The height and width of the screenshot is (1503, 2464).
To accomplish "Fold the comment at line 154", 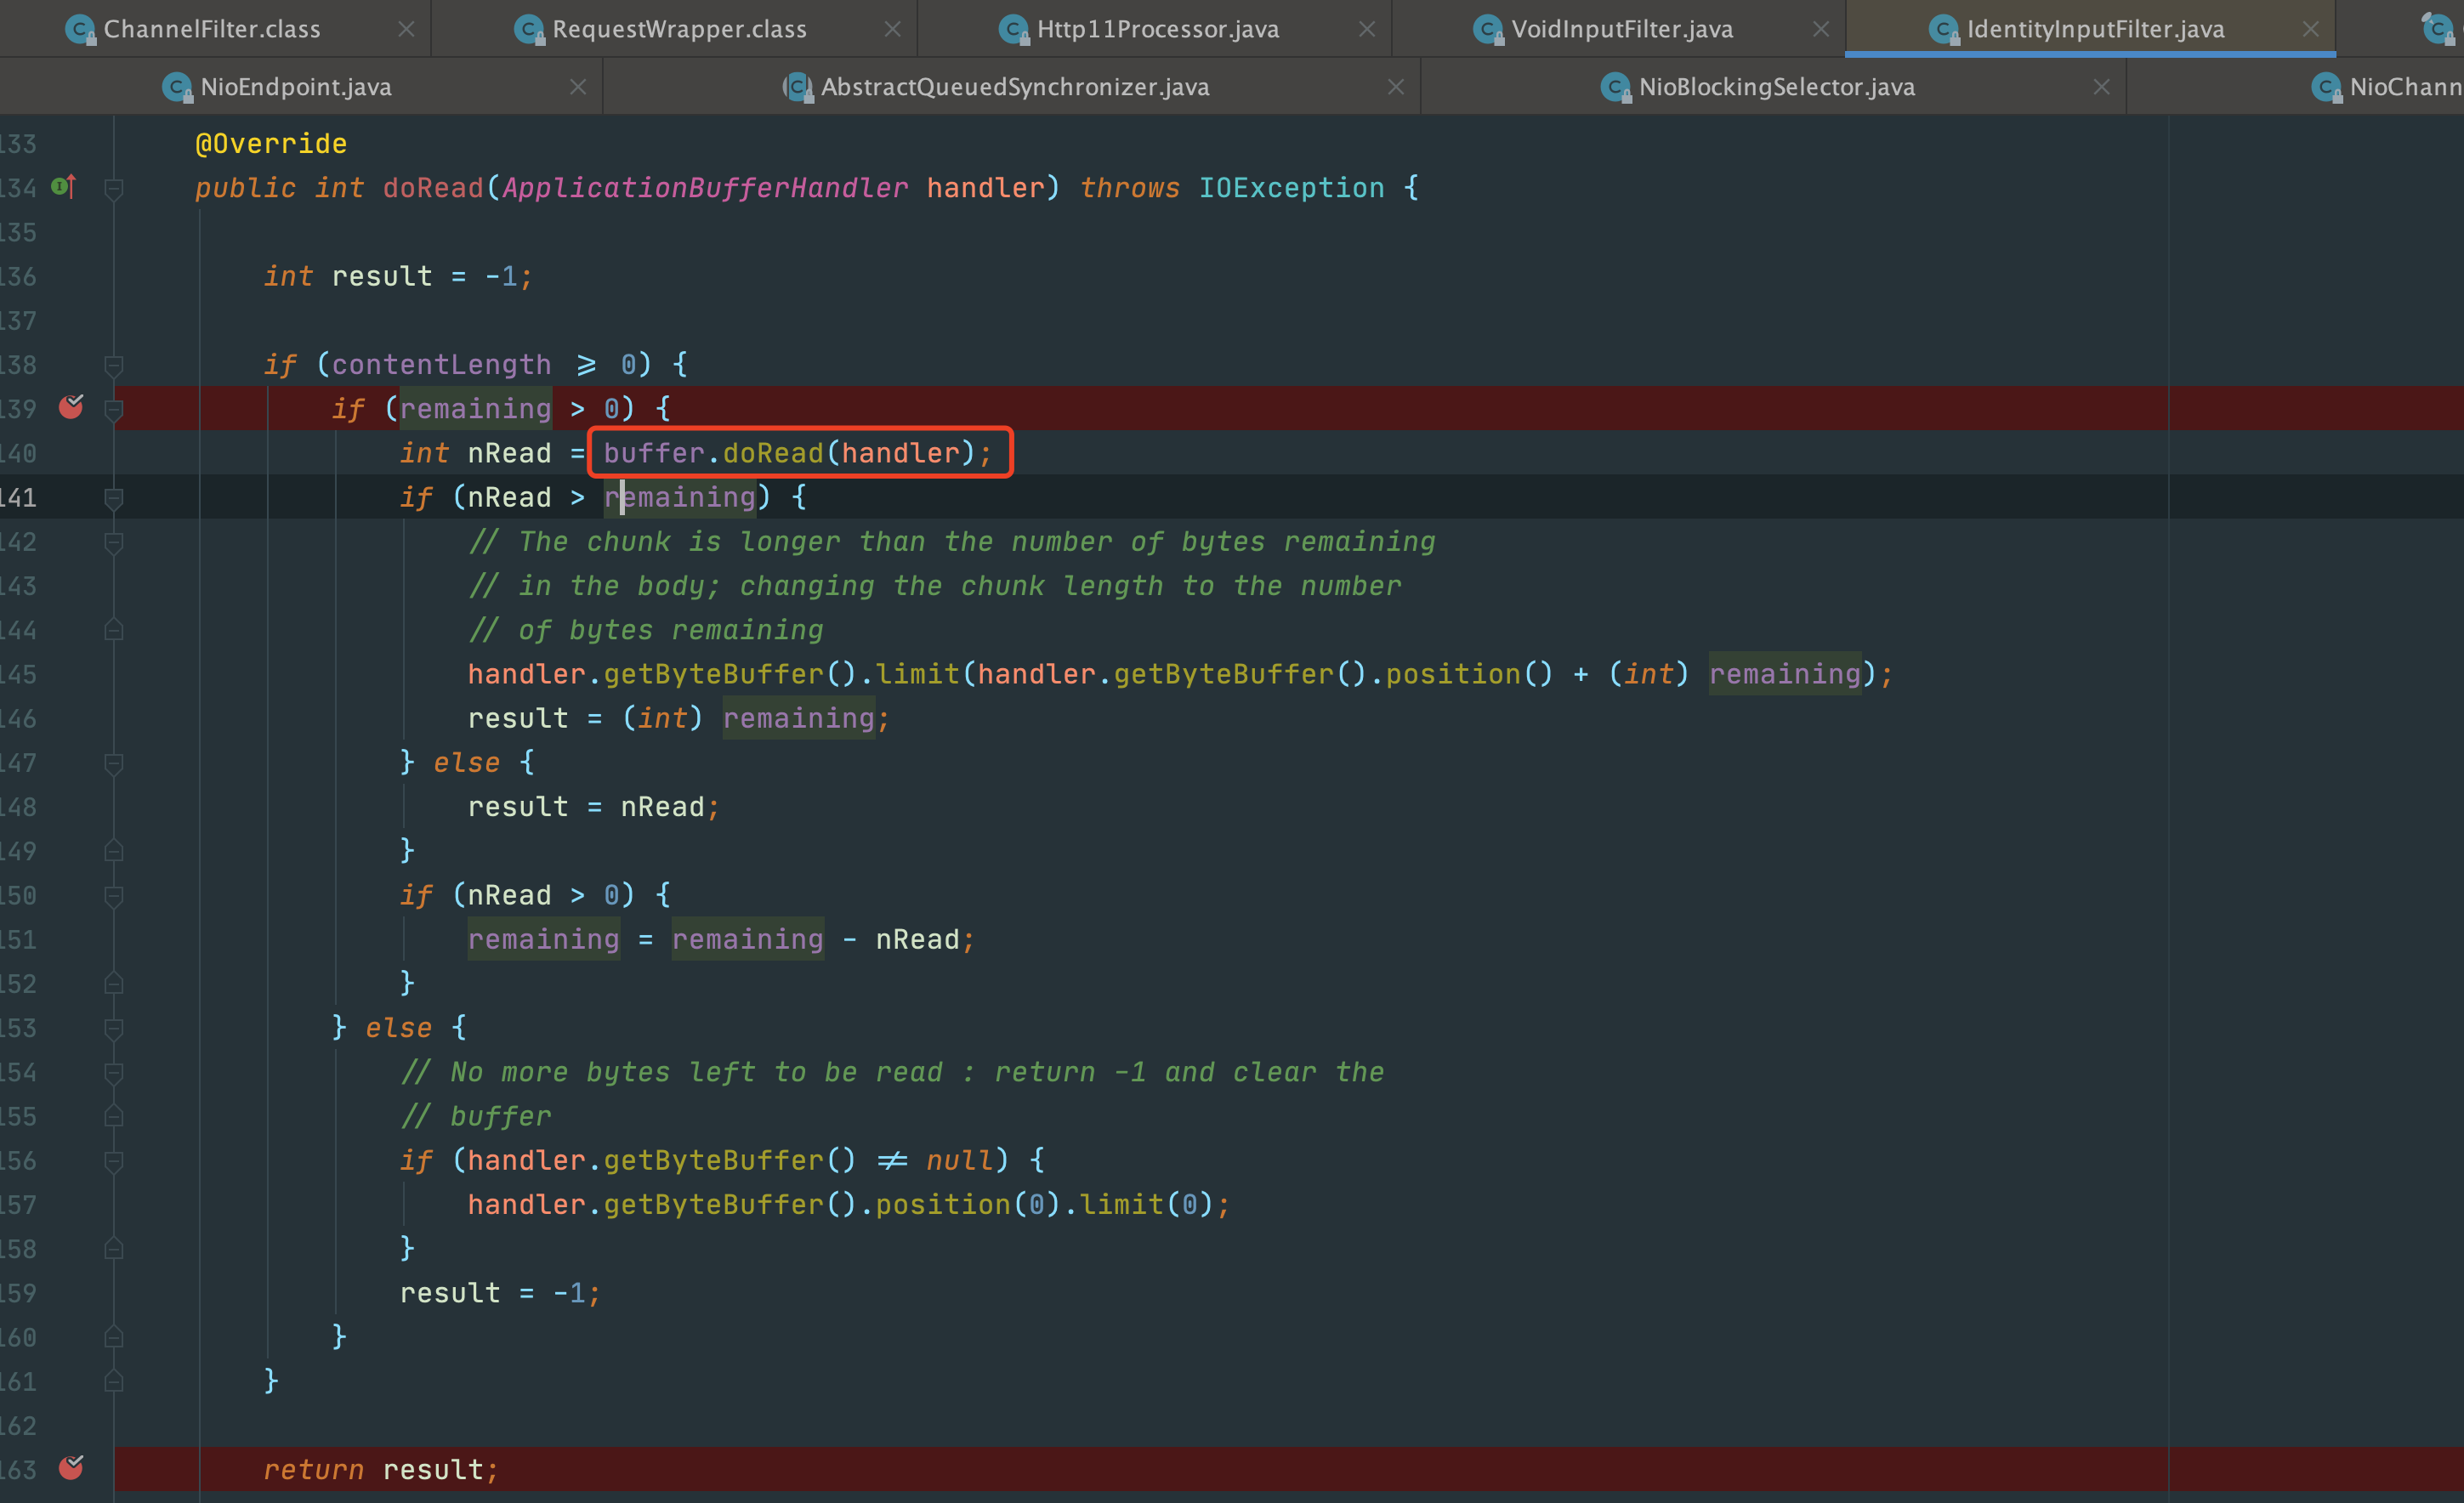I will tap(114, 1072).
